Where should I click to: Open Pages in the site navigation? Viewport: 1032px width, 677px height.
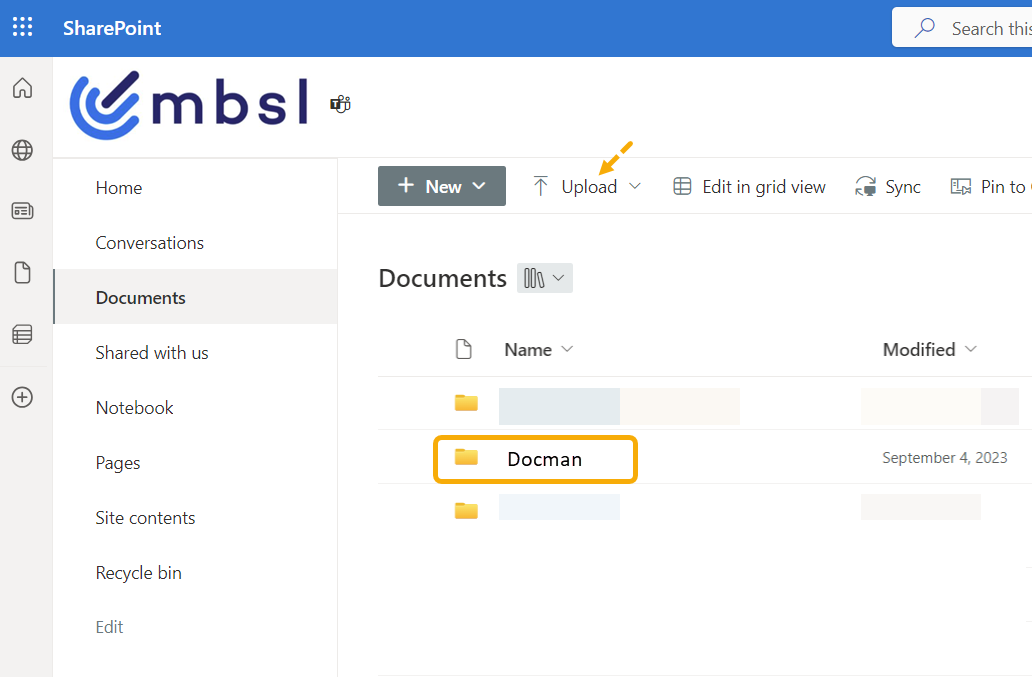[x=118, y=463]
